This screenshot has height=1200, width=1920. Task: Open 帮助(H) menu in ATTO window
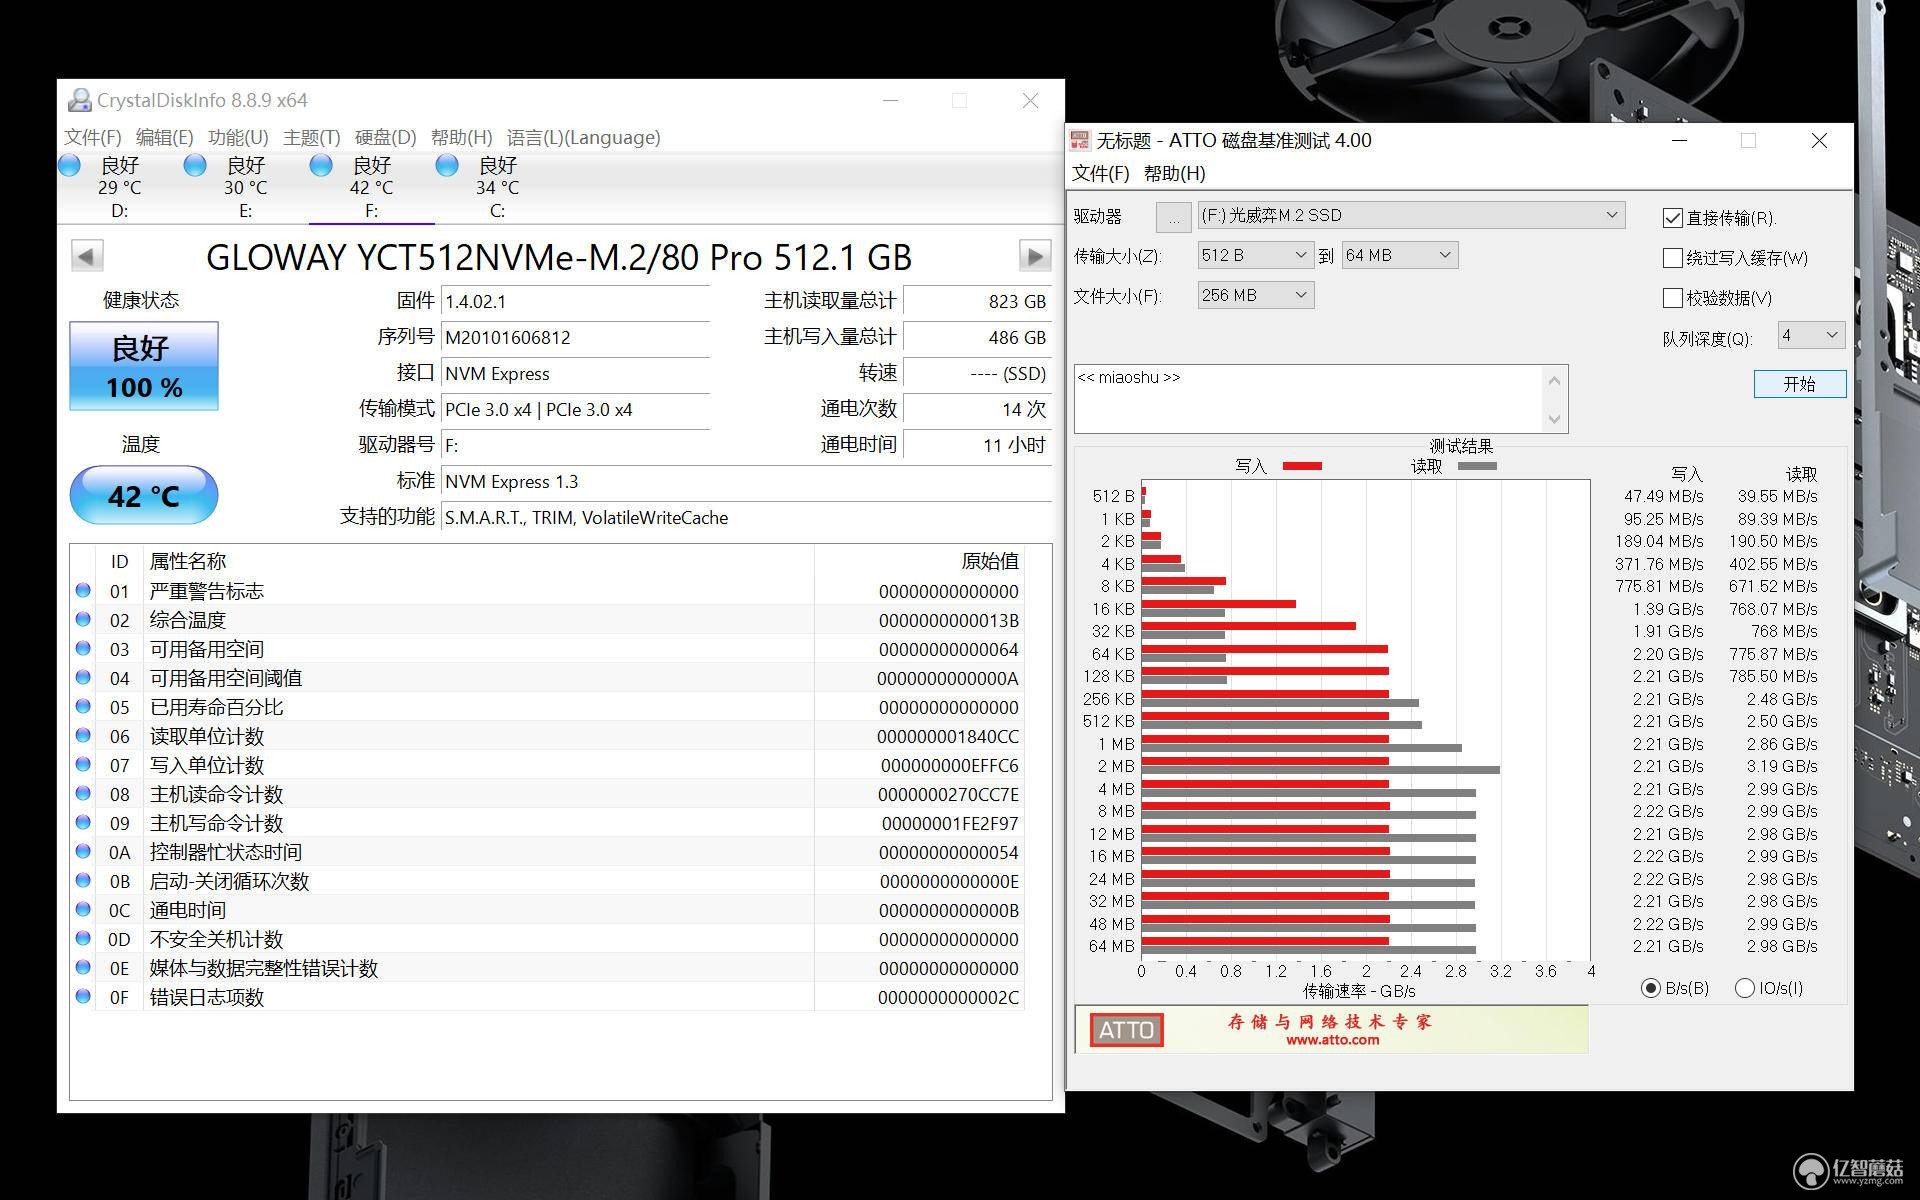click(x=1175, y=174)
